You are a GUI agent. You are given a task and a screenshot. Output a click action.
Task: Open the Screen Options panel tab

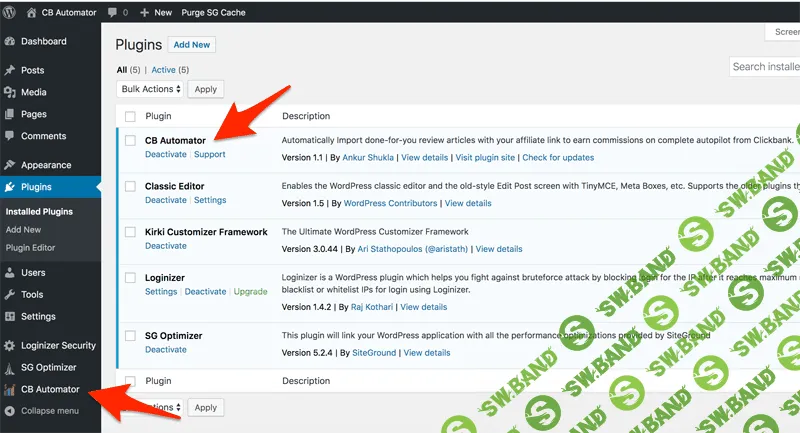click(785, 32)
